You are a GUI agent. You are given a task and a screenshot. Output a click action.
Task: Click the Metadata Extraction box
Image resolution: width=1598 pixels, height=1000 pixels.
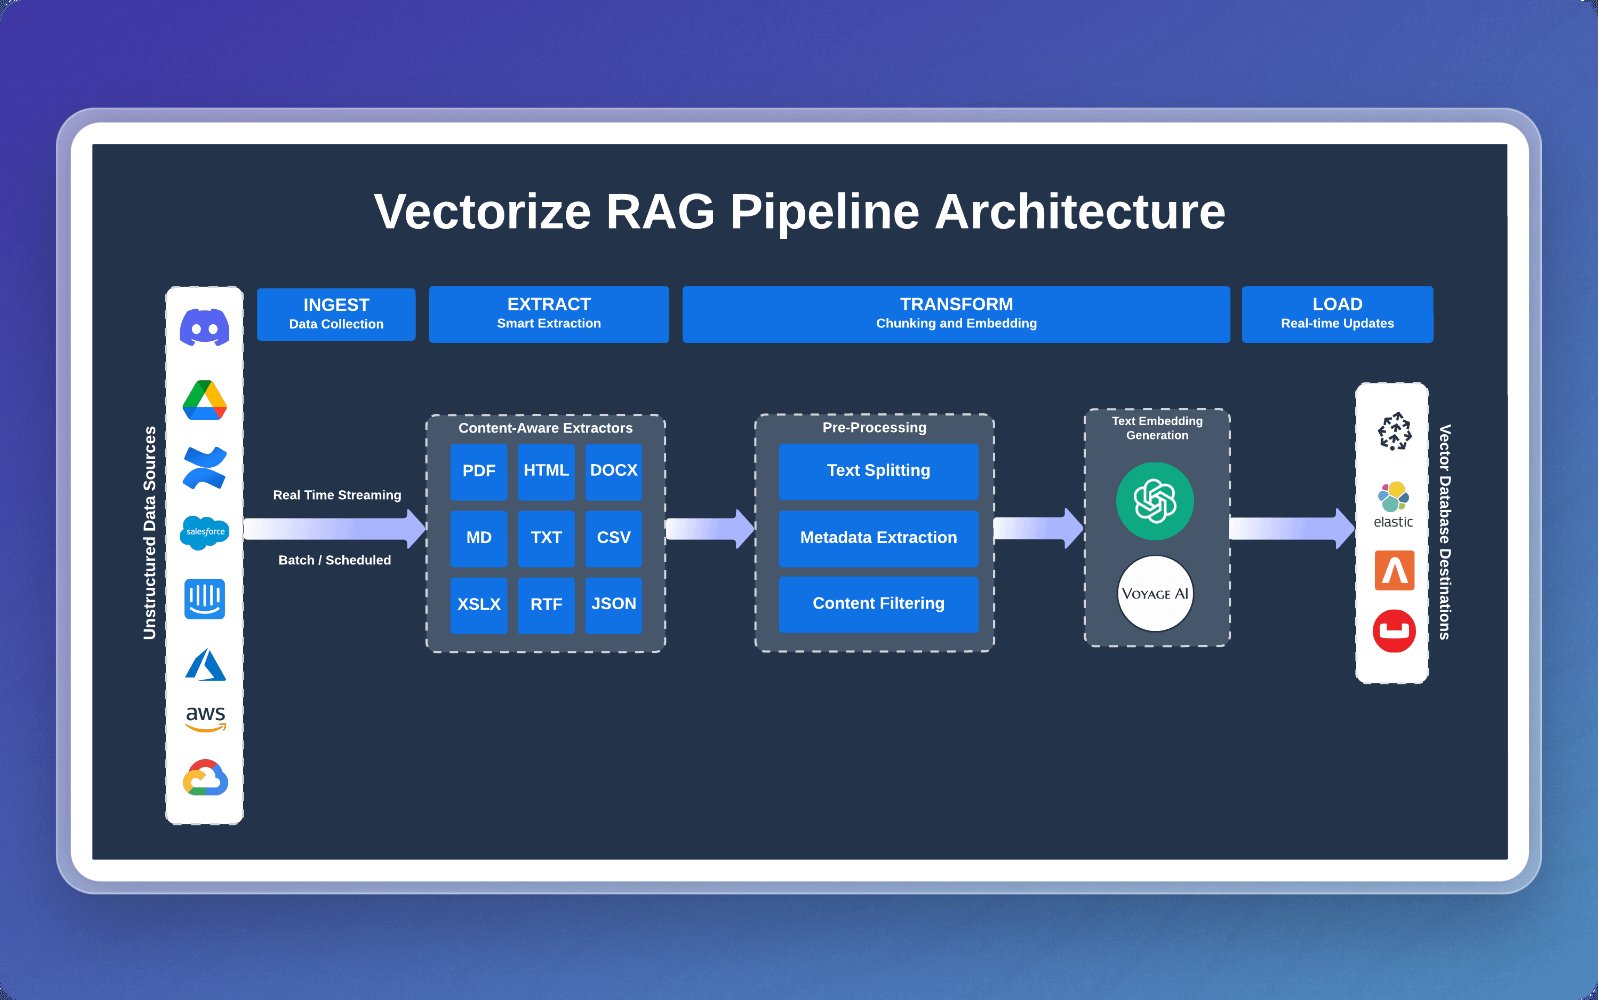pos(878,538)
